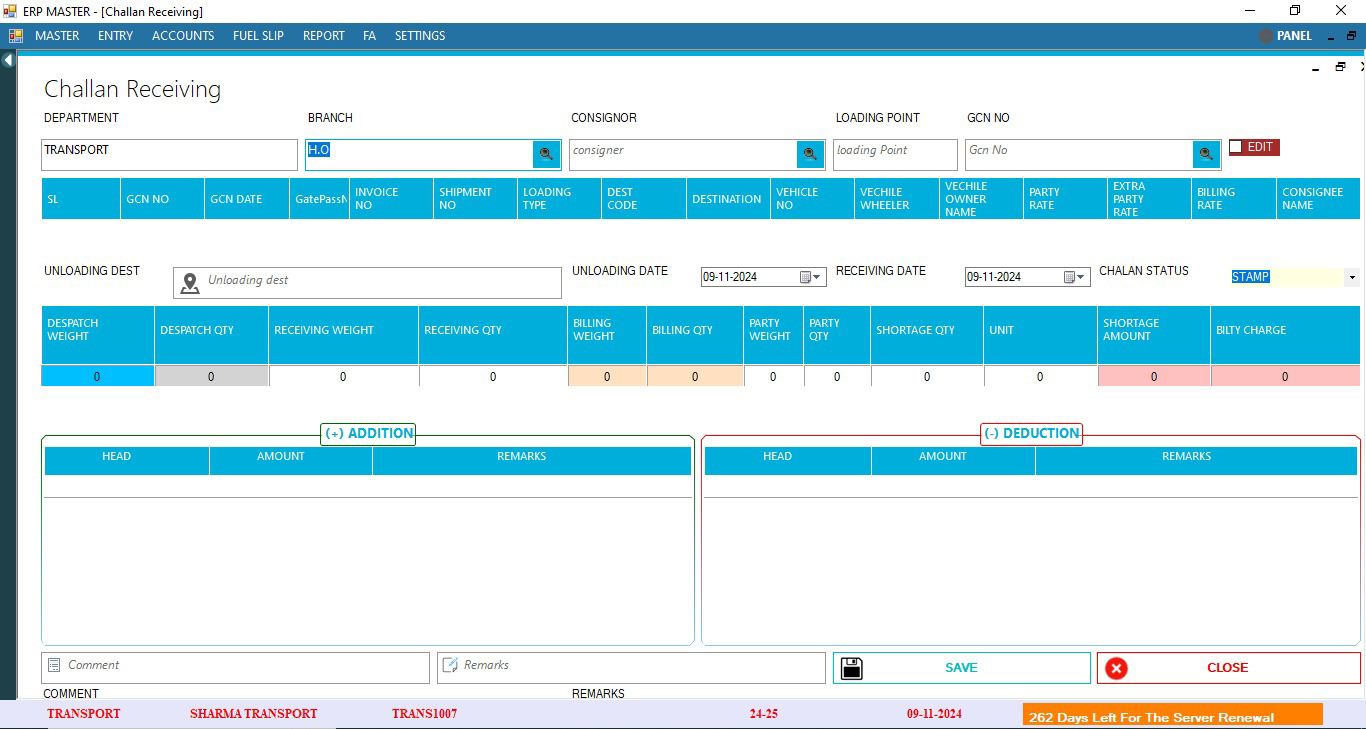
Task: Click the Receiving Qty value cell
Action: (x=493, y=377)
